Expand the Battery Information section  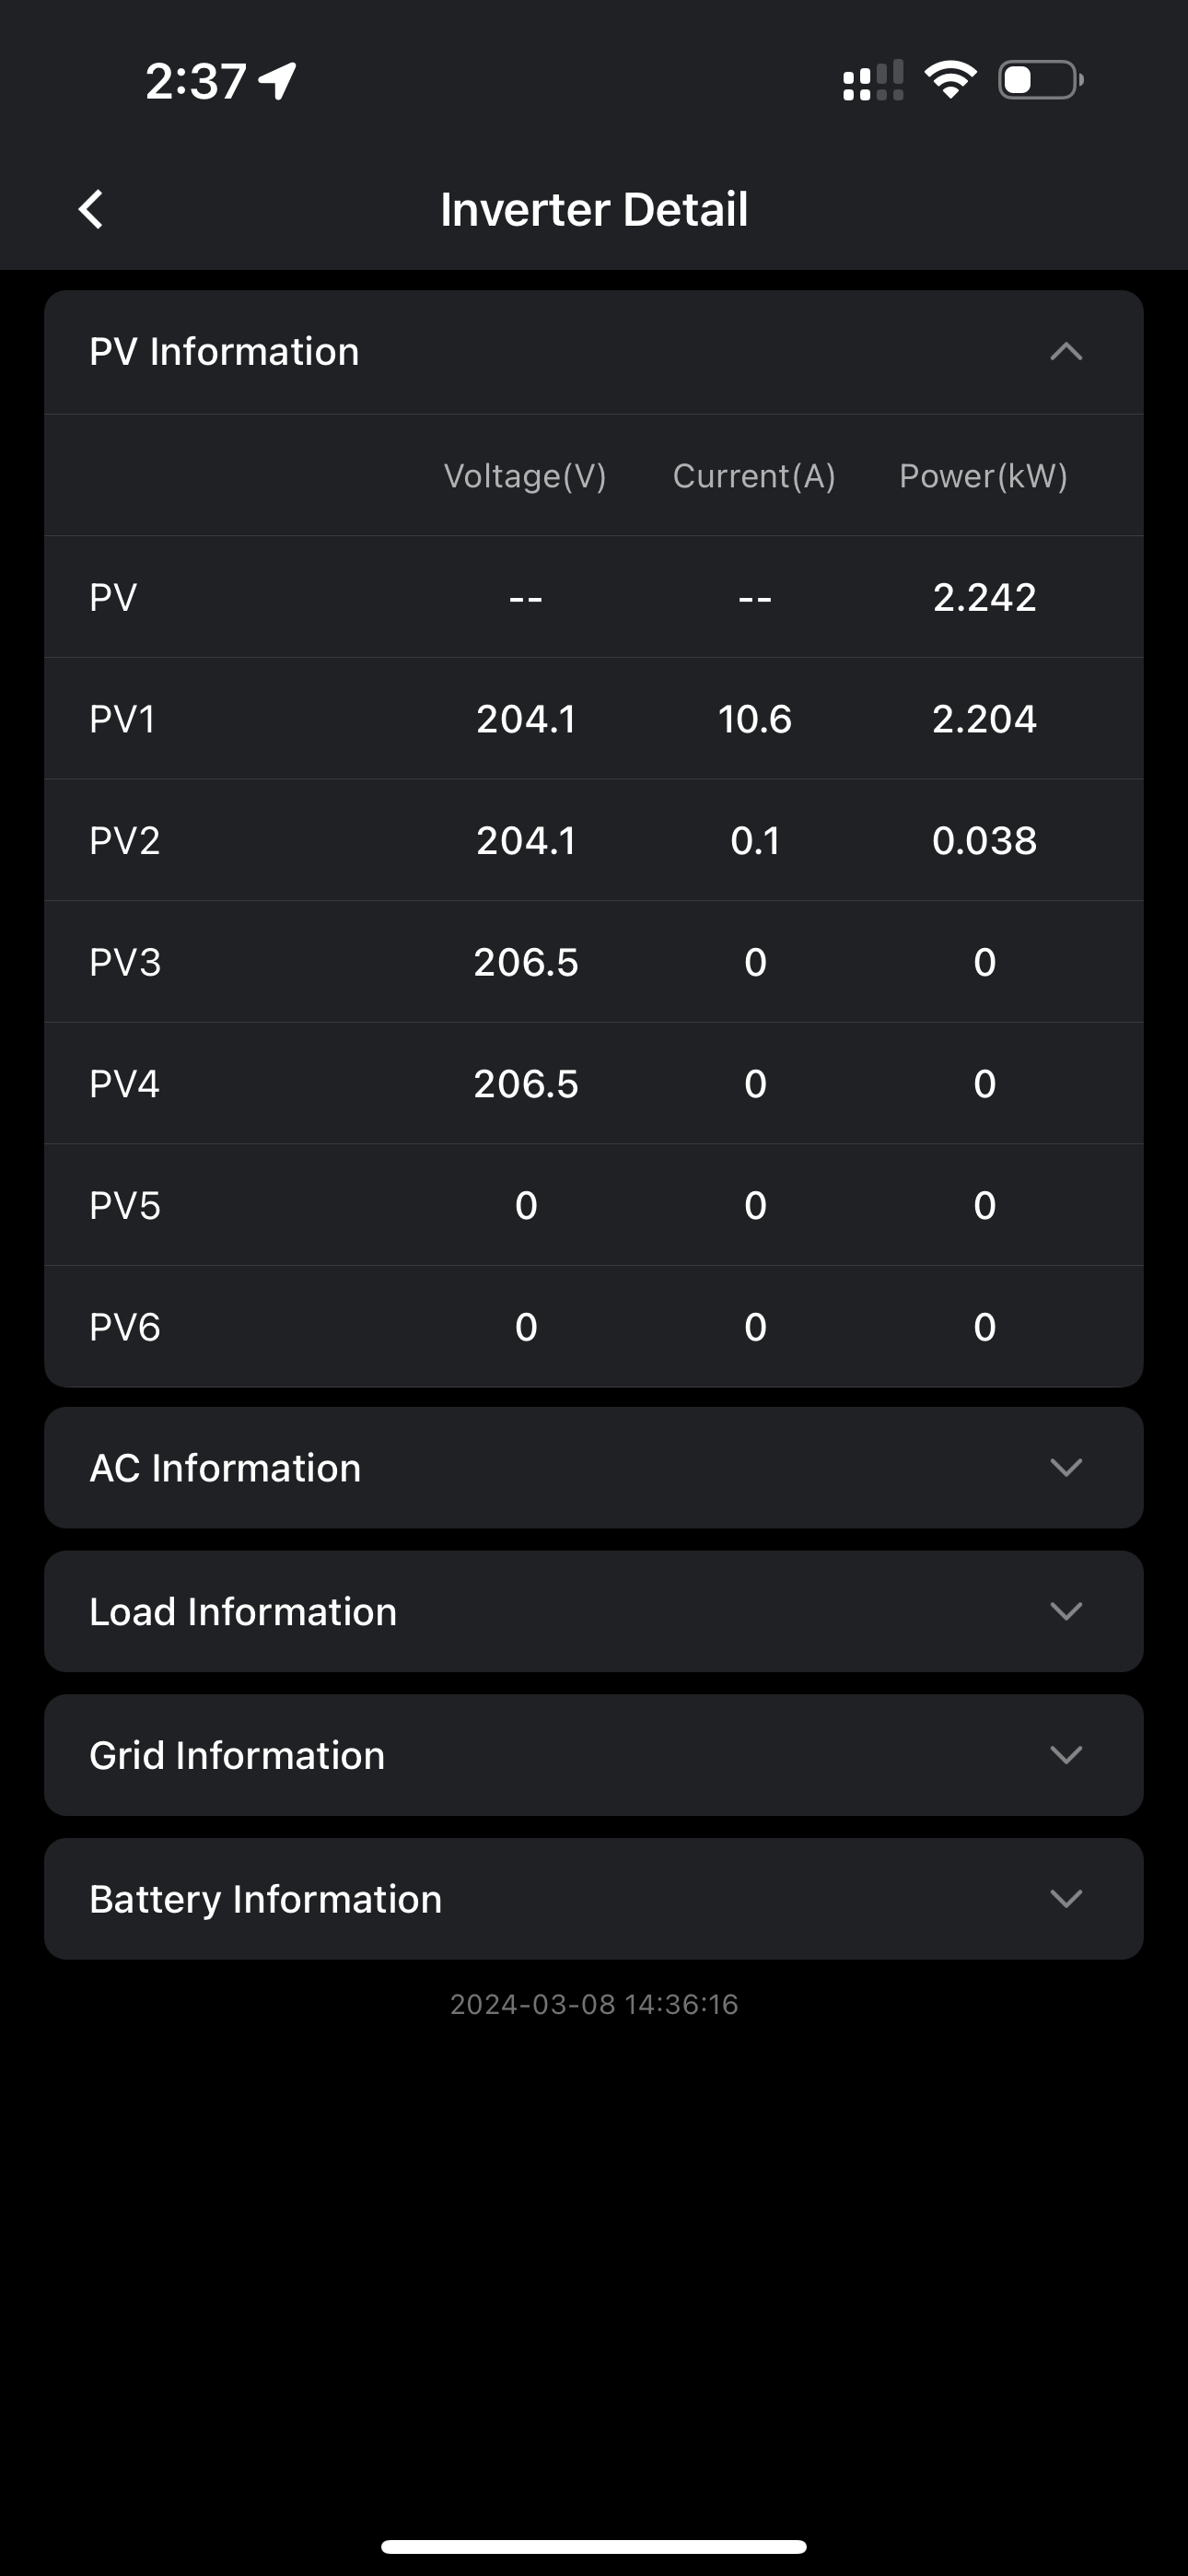click(1066, 1899)
